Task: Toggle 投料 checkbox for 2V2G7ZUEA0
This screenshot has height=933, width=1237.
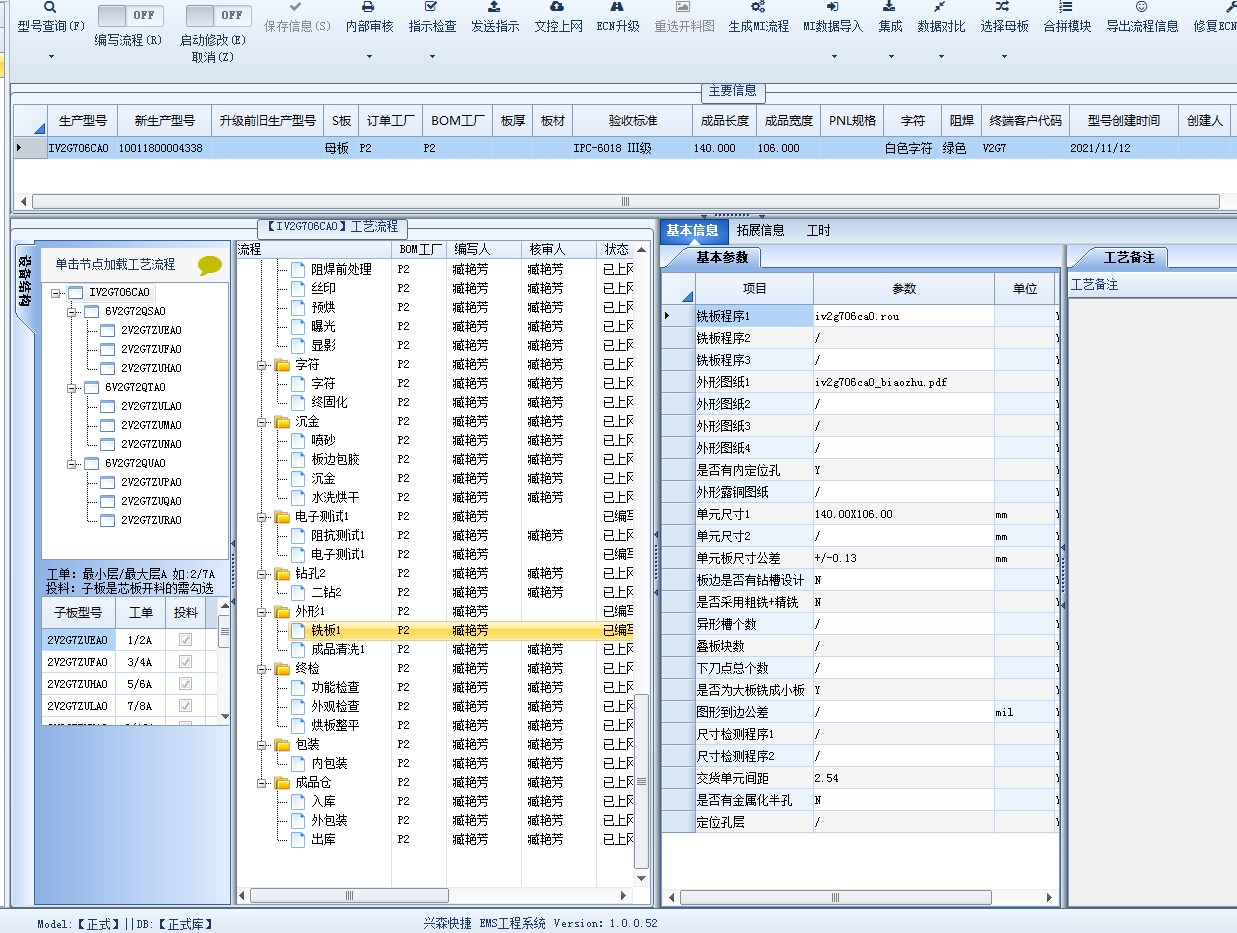Action: [185, 640]
